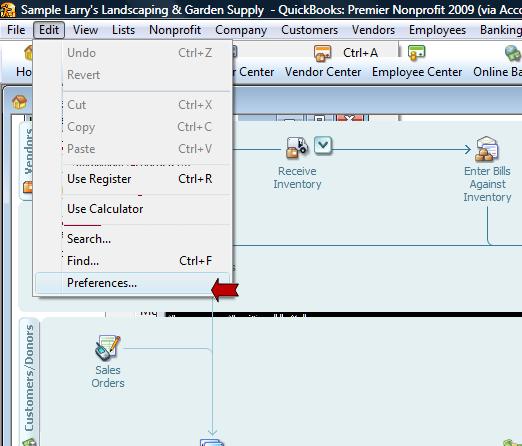
Task: Click the Enter Bills Against Inventory icon
Action: 487,148
